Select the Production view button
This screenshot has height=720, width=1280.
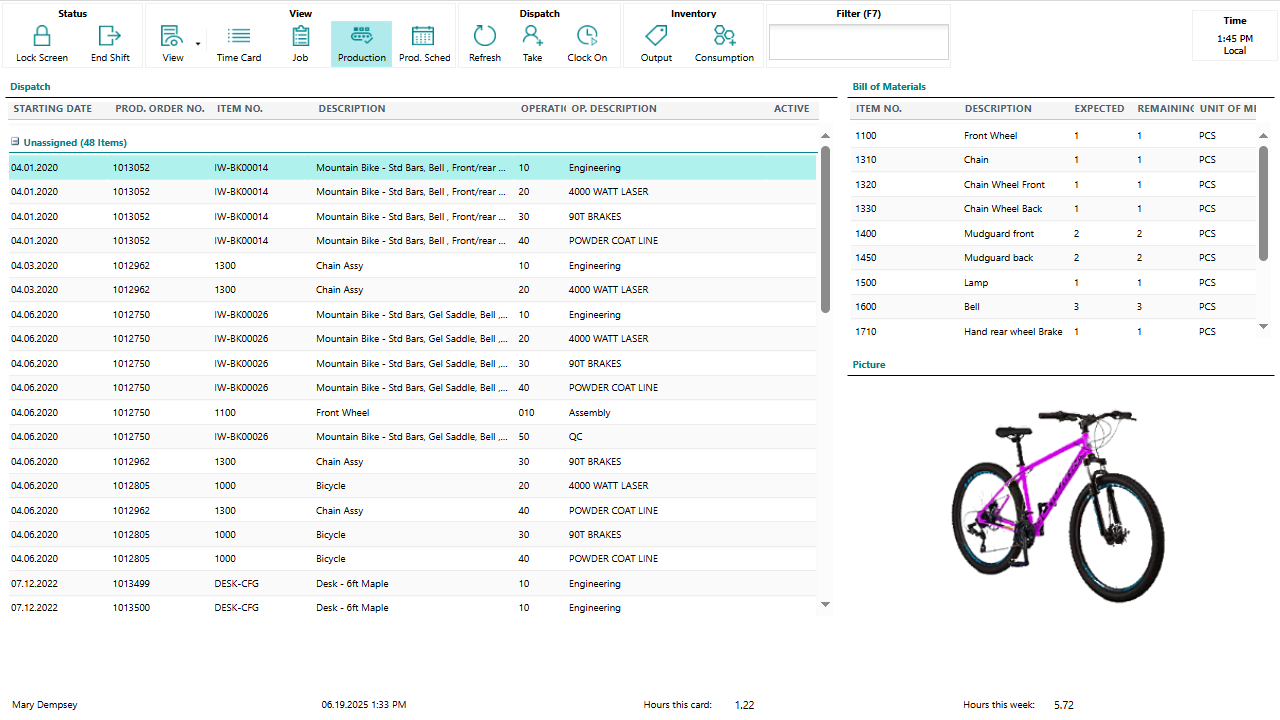click(361, 44)
